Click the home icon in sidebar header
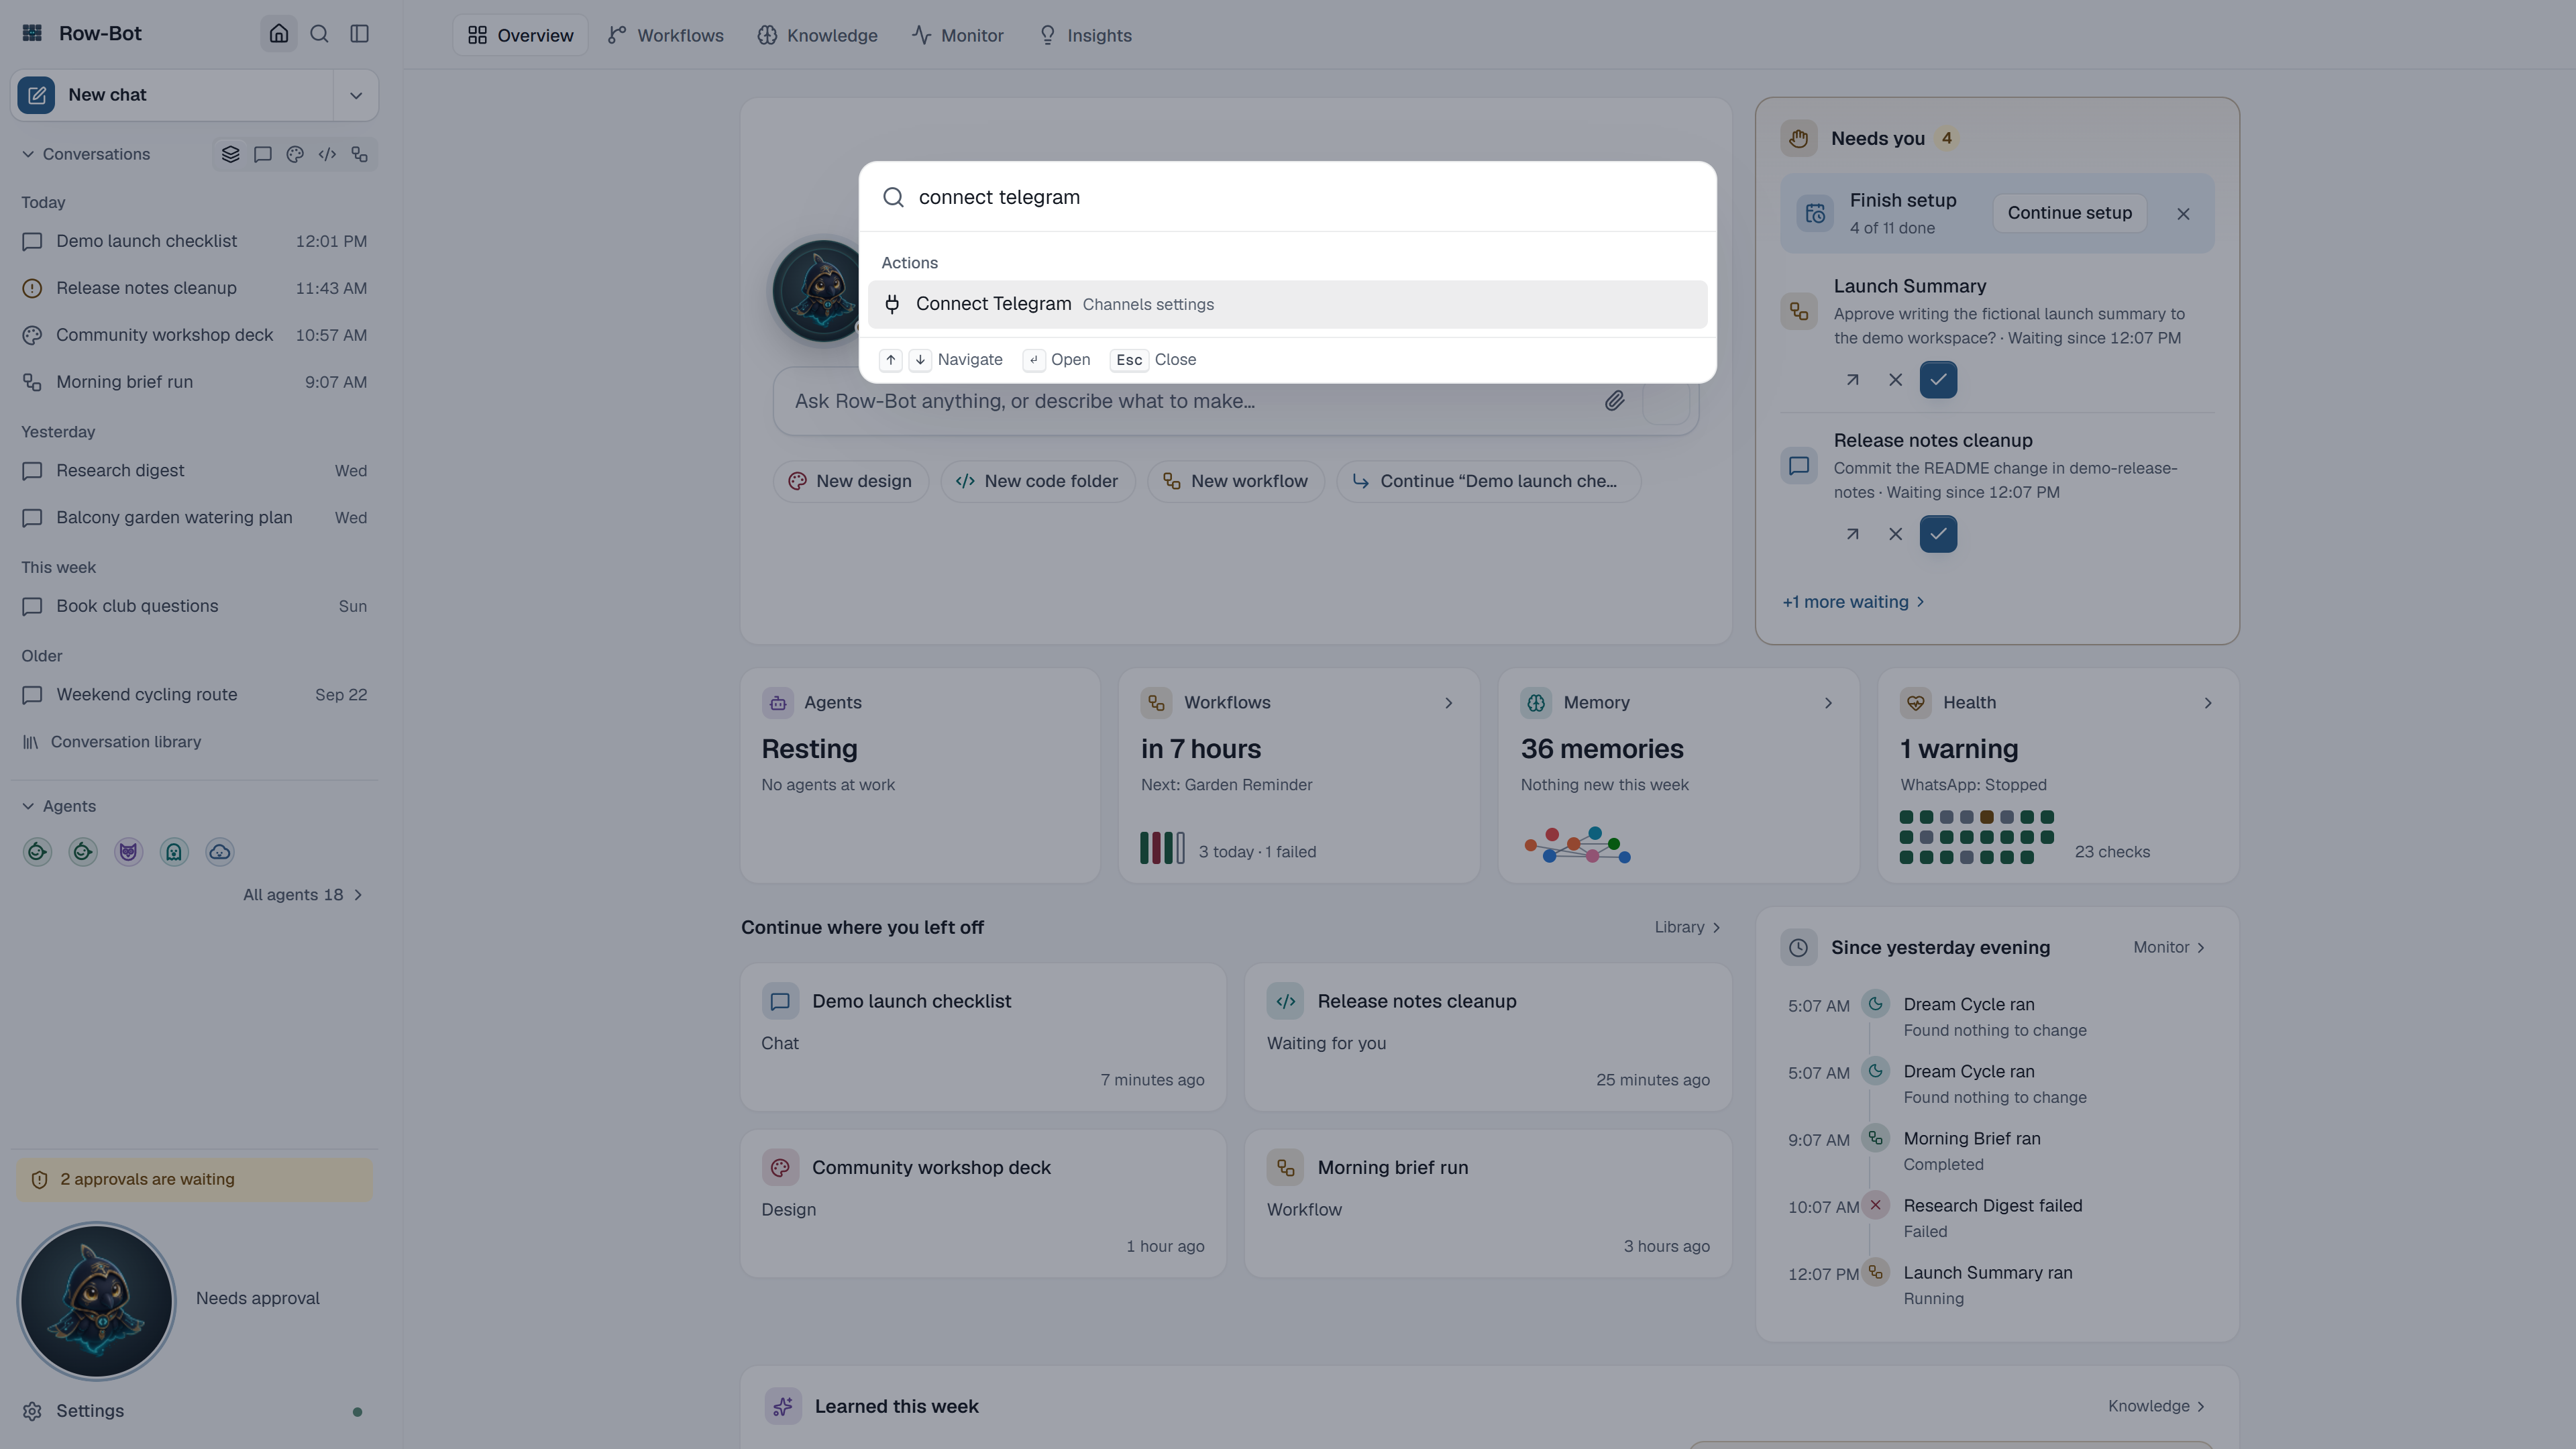Image resolution: width=2576 pixels, height=1449 pixels. (x=279, y=34)
